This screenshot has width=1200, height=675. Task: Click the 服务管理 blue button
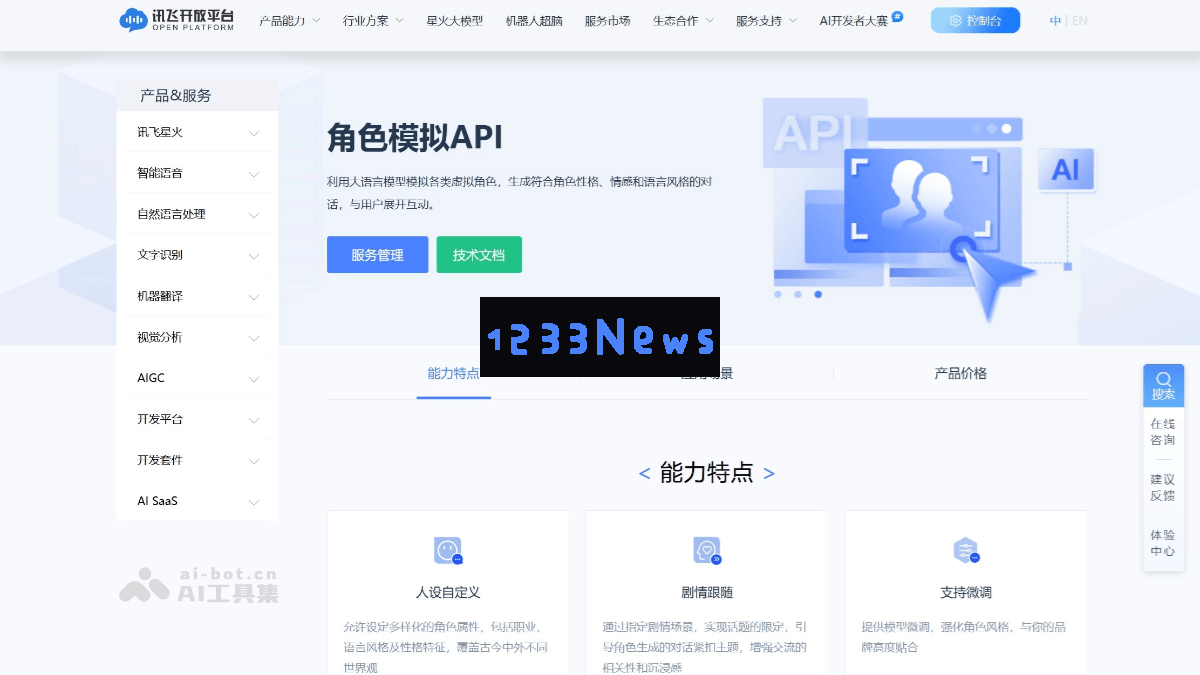coord(377,255)
